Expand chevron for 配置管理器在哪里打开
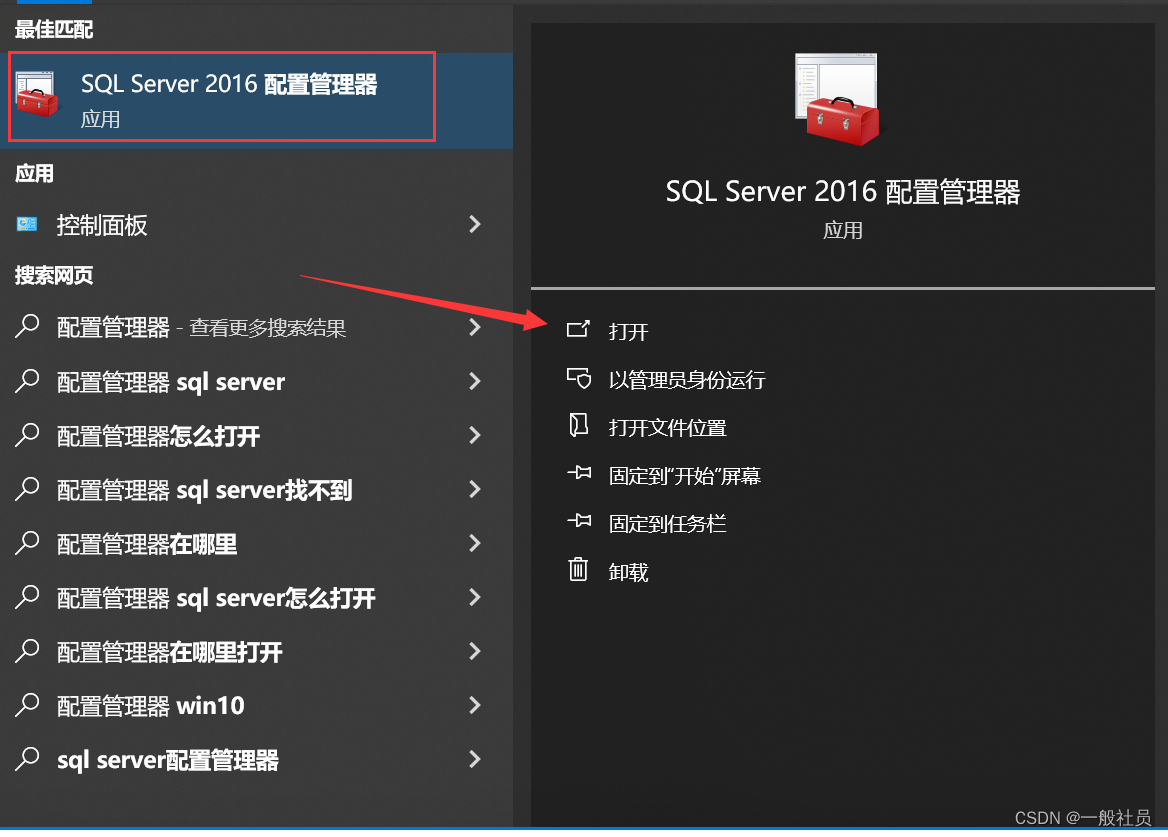The height and width of the screenshot is (837, 1168). point(474,652)
